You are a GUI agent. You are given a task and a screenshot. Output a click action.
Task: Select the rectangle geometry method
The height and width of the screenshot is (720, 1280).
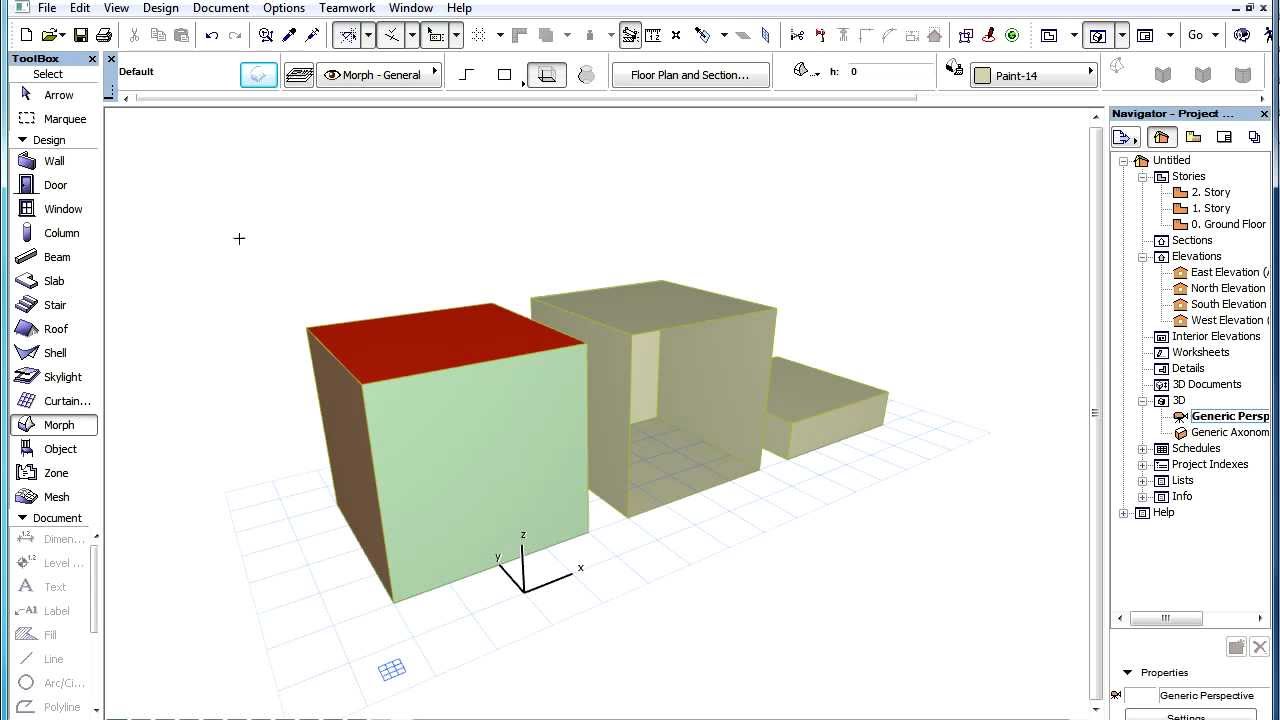click(x=505, y=75)
